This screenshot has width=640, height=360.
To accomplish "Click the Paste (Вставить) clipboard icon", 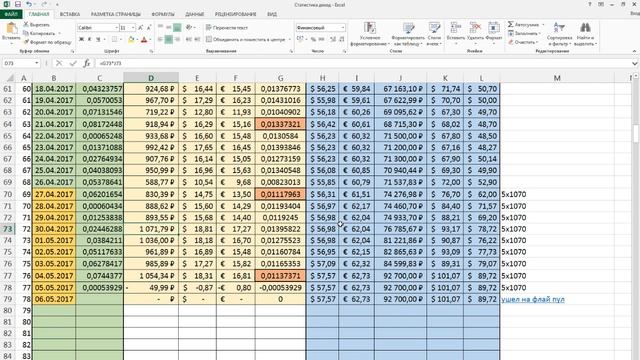I will [11, 29].
